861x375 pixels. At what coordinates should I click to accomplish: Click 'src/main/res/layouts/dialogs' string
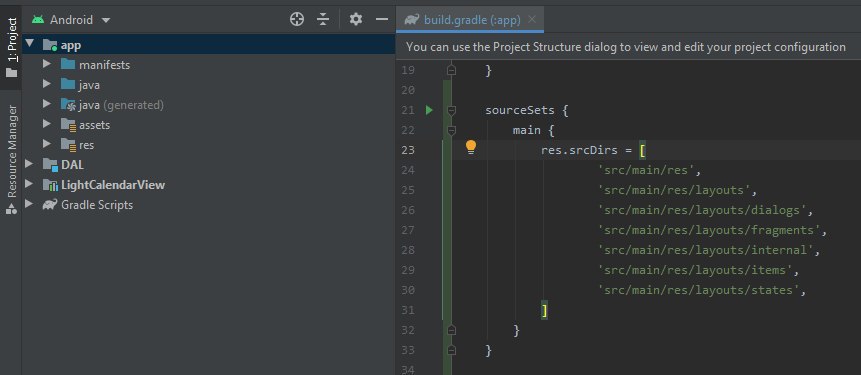click(702, 210)
